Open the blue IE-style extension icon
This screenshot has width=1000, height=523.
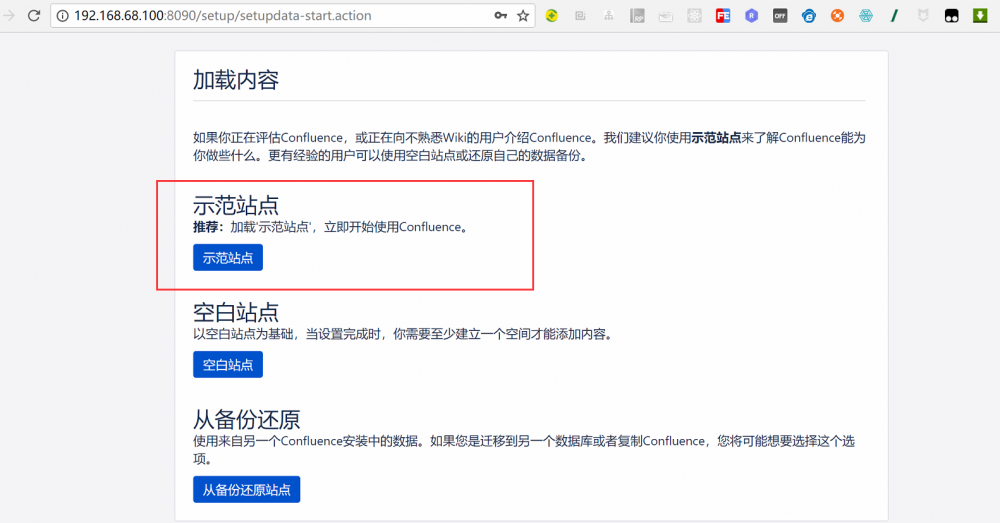point(809,16)
